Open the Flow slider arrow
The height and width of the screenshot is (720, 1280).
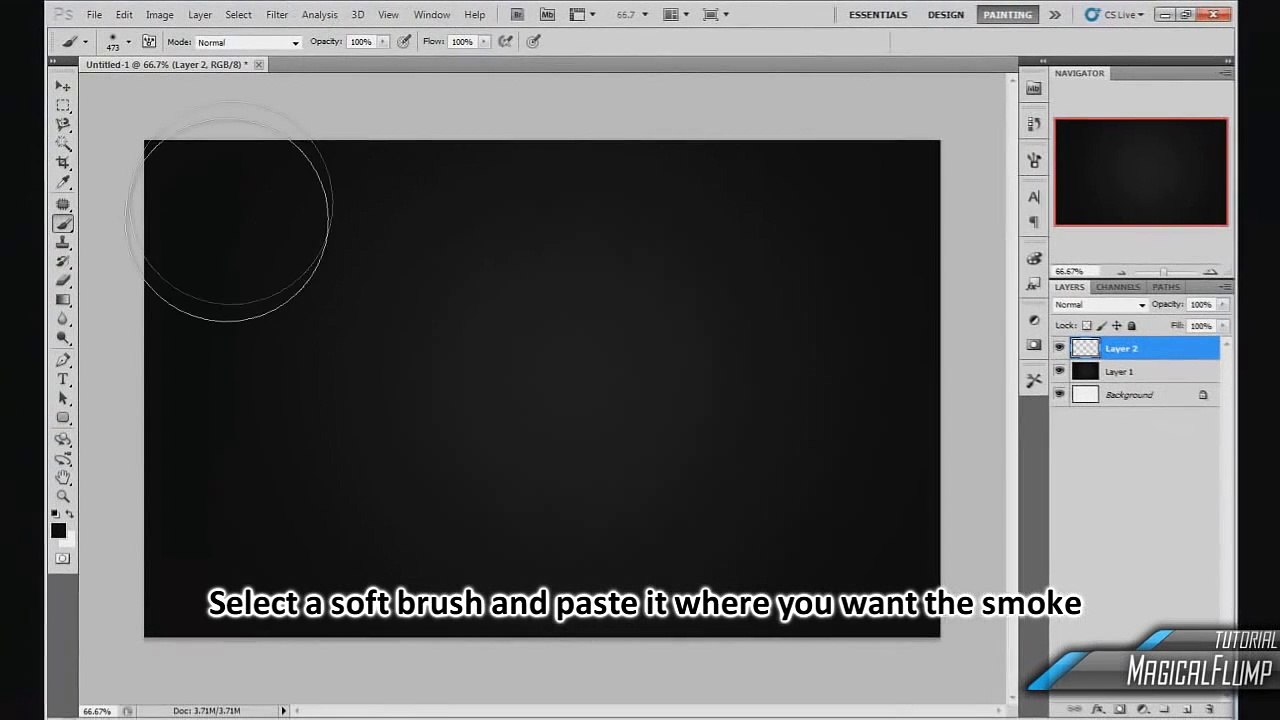pyautogui.click(x=483, y=42)
